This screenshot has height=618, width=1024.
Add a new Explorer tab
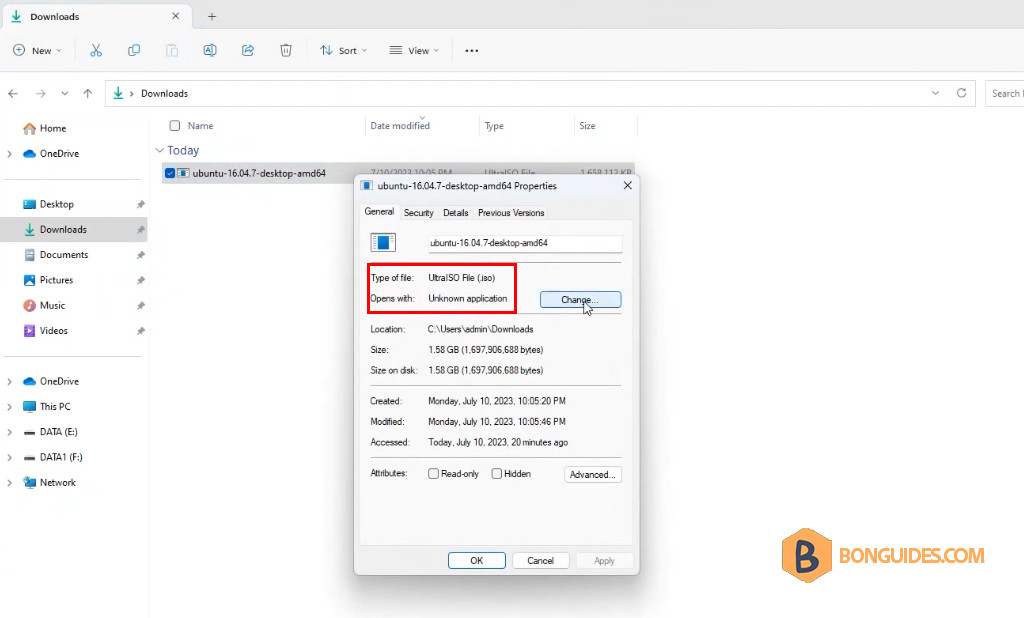(212, 16)
